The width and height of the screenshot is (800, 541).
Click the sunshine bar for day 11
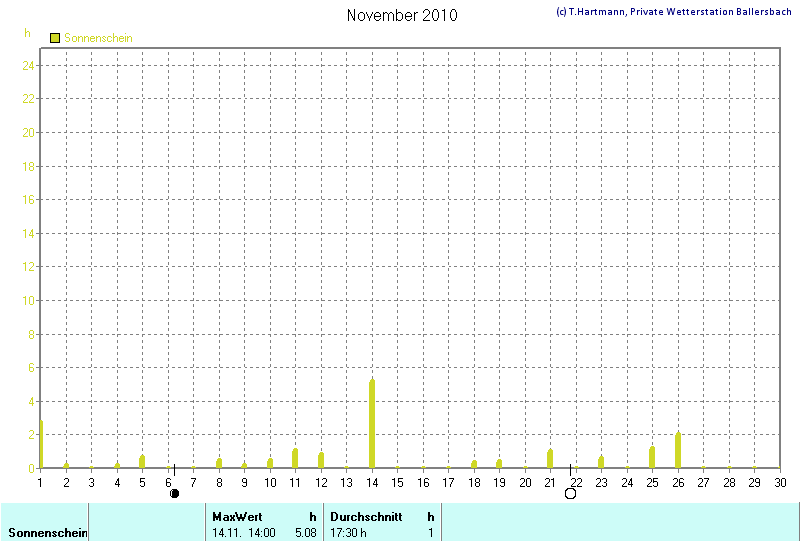point(295,458)
